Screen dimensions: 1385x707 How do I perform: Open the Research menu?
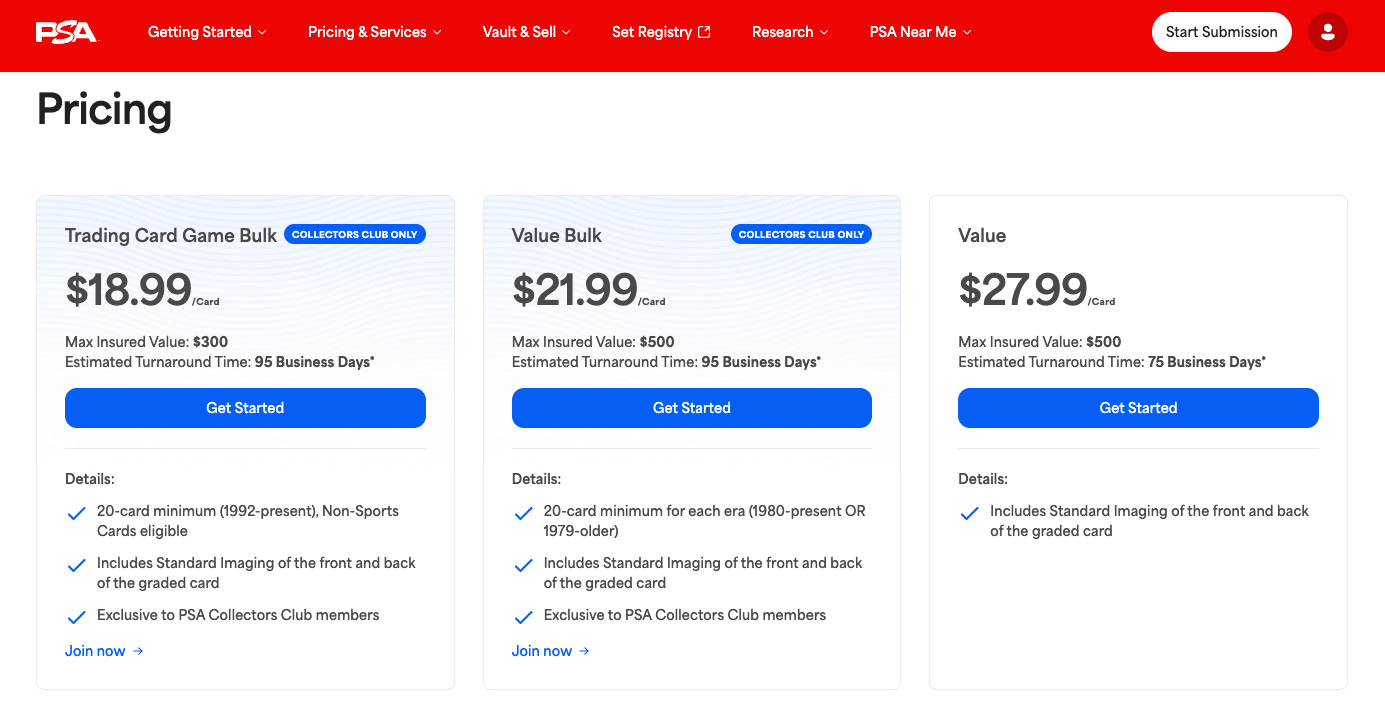[790, 32]
